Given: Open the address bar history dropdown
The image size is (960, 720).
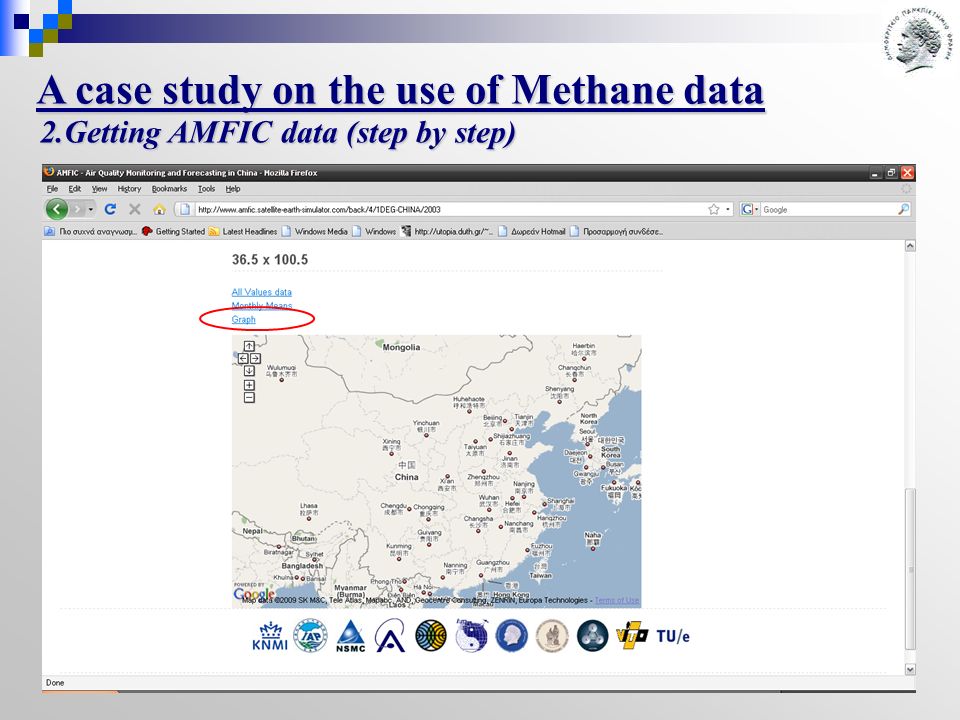Looking at the screenshot, I should pos(727,209).
